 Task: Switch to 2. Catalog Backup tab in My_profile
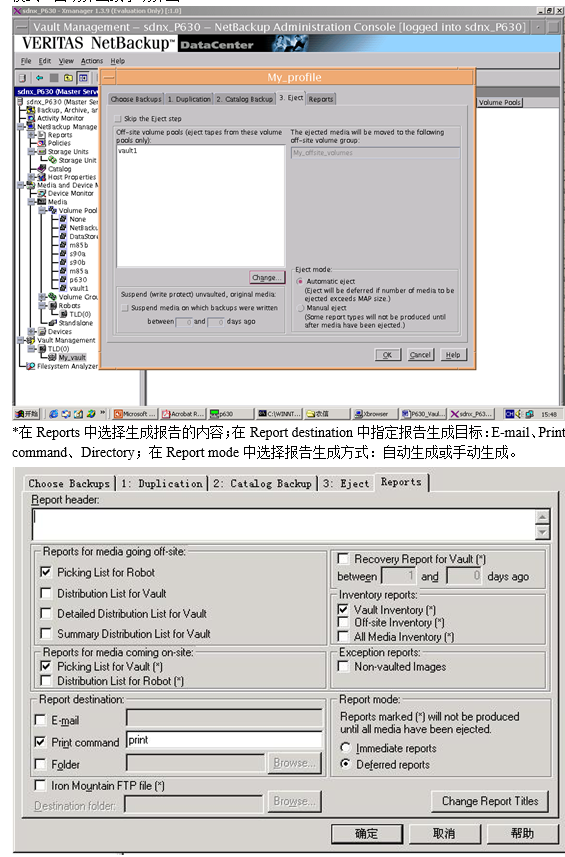(244, 99)
